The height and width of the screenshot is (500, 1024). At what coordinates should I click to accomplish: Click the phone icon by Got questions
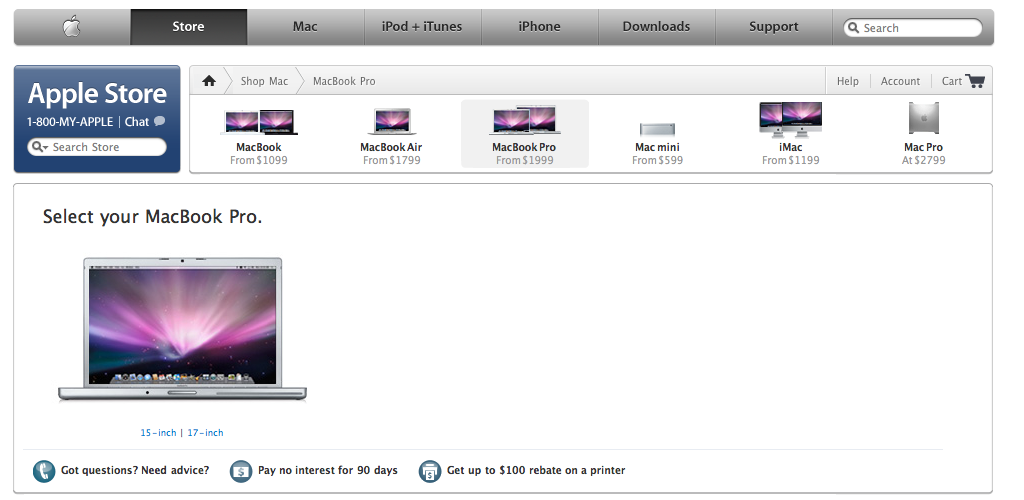point(44,471)
